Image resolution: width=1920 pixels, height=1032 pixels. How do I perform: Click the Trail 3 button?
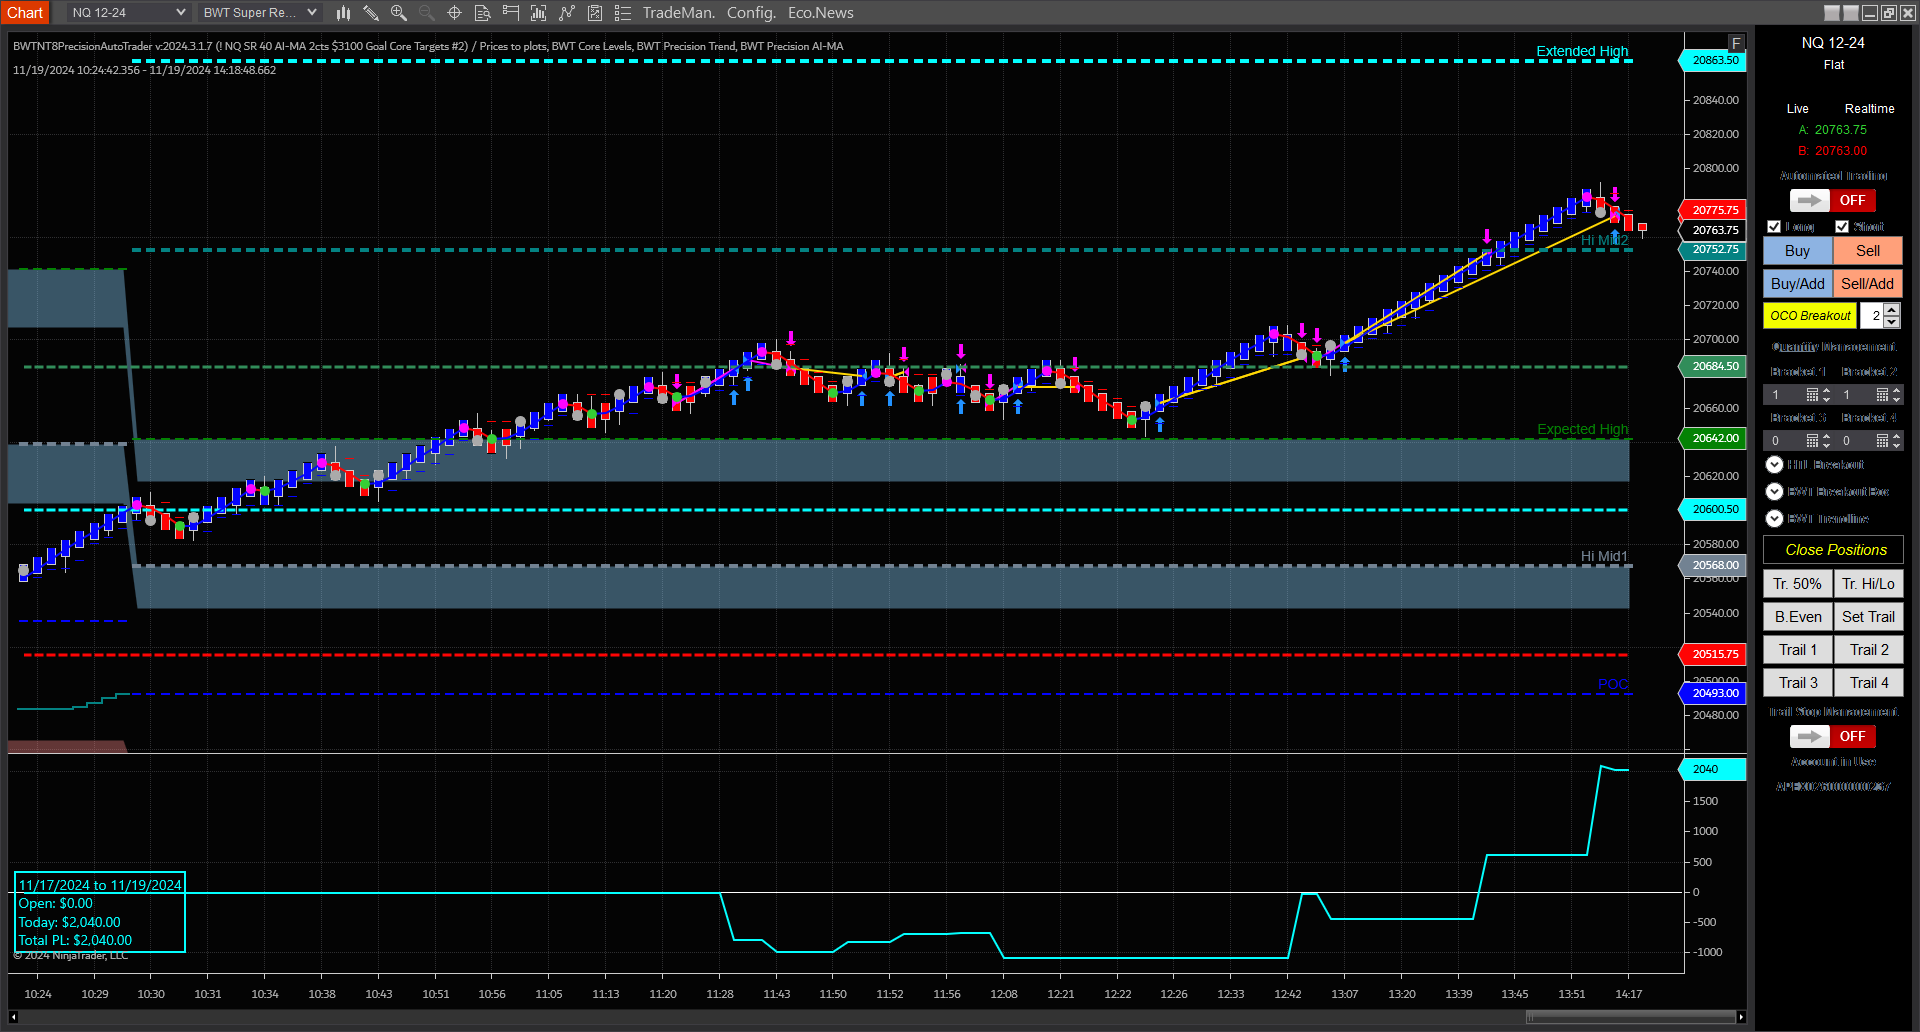[1798, 683]
